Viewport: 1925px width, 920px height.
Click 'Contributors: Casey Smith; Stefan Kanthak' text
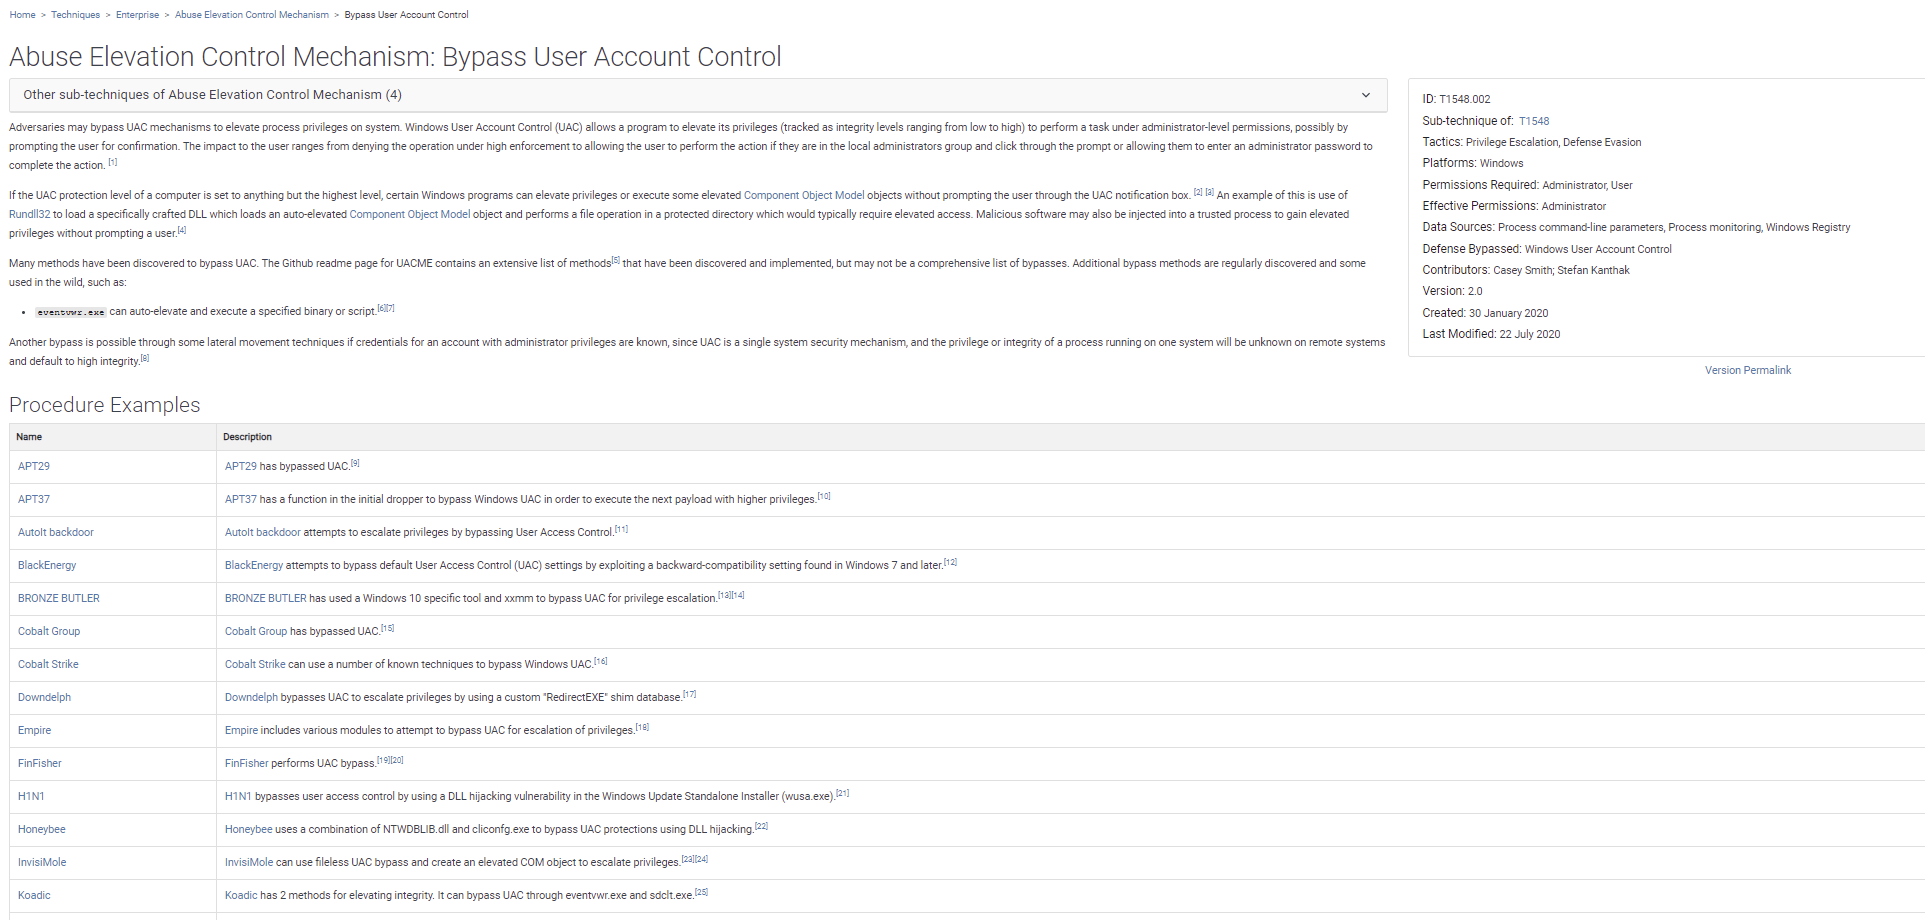[1526, 270]
